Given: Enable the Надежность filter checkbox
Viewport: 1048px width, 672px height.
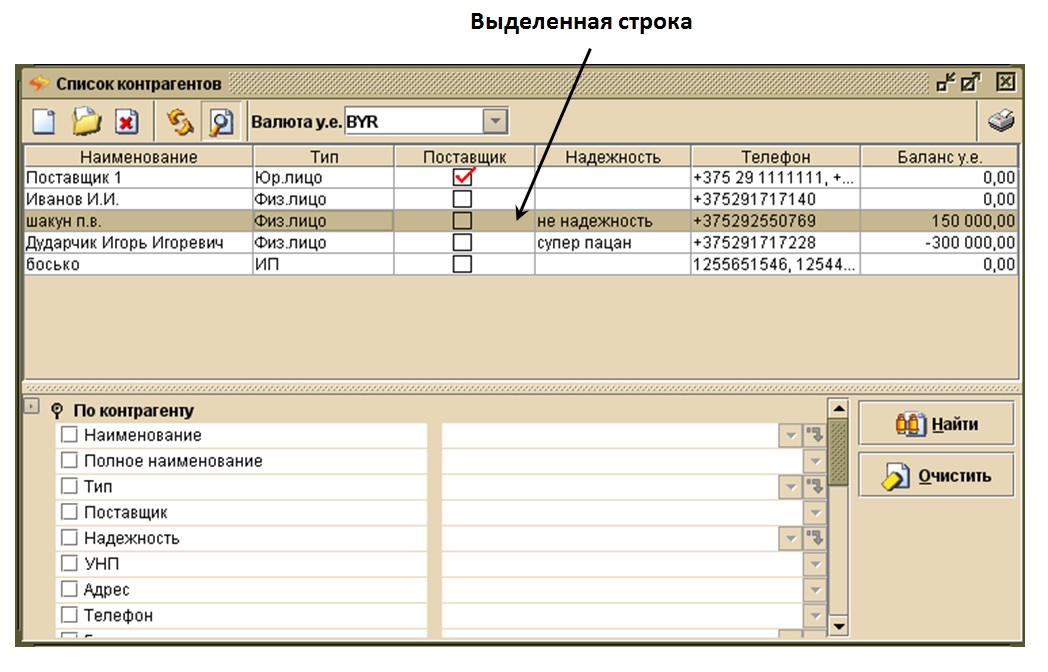Looking at the screenshot, I should [70, 538].
